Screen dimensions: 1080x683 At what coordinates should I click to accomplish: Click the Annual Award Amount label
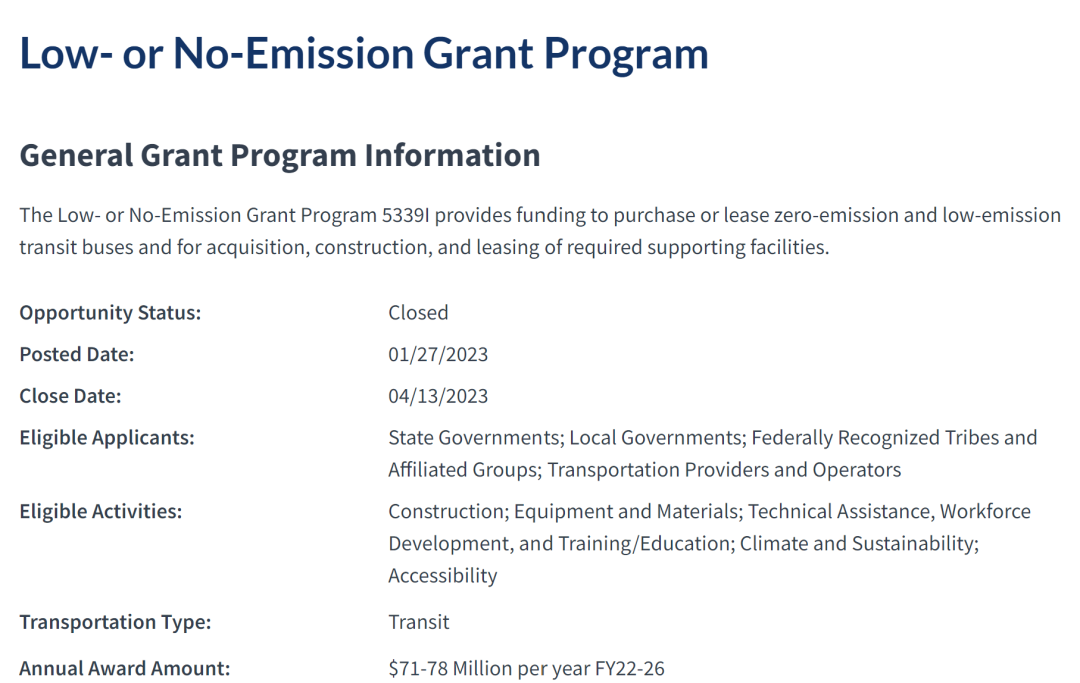pos(125,669)
